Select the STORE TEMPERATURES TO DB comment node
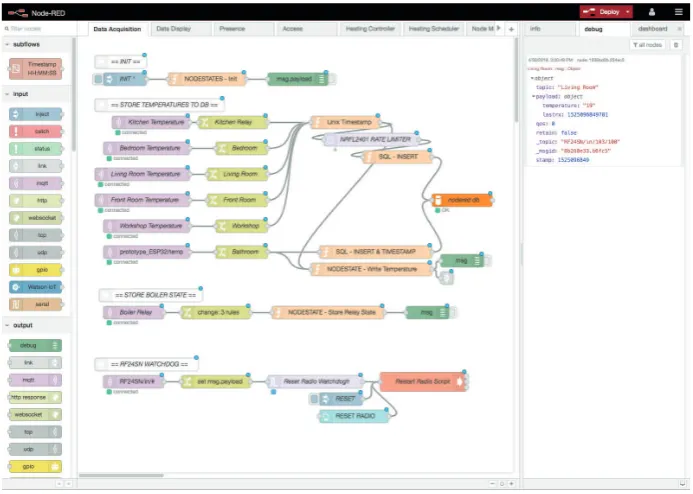The width and height of the screenshot is (693, 494). (159, 105)
